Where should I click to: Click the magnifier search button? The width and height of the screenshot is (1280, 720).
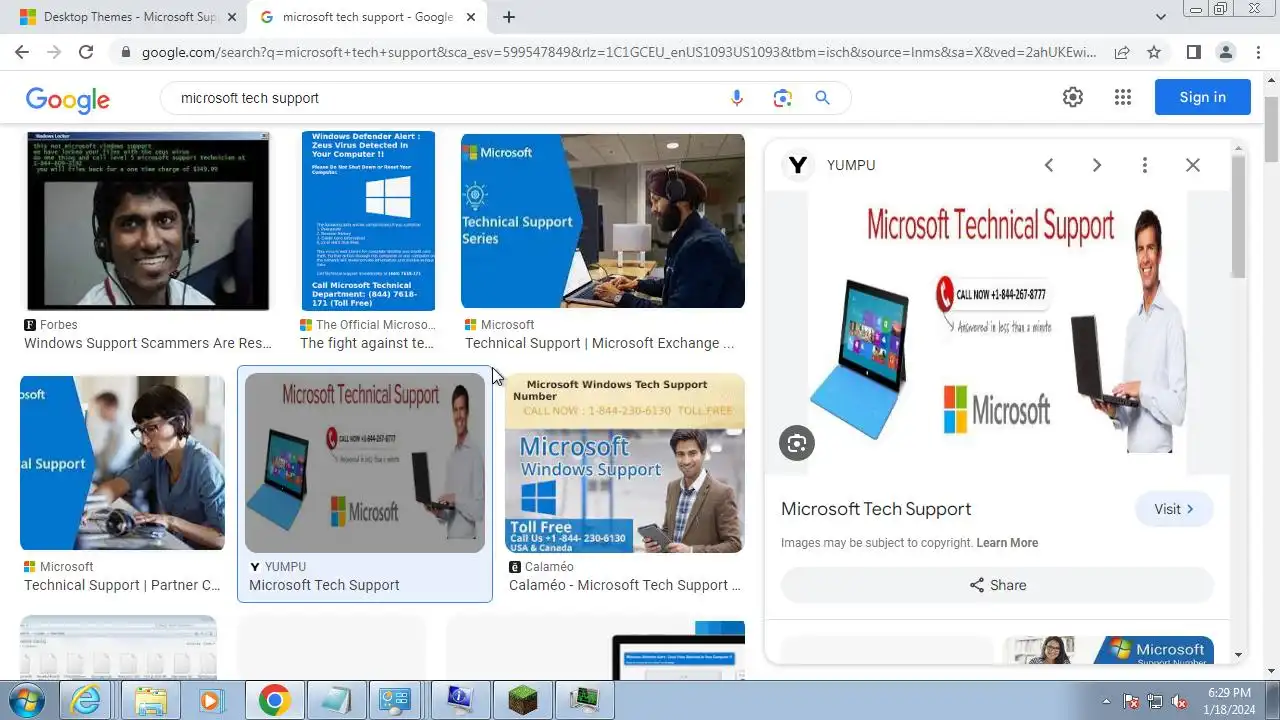pyautogui.click(x=822, y=98)
